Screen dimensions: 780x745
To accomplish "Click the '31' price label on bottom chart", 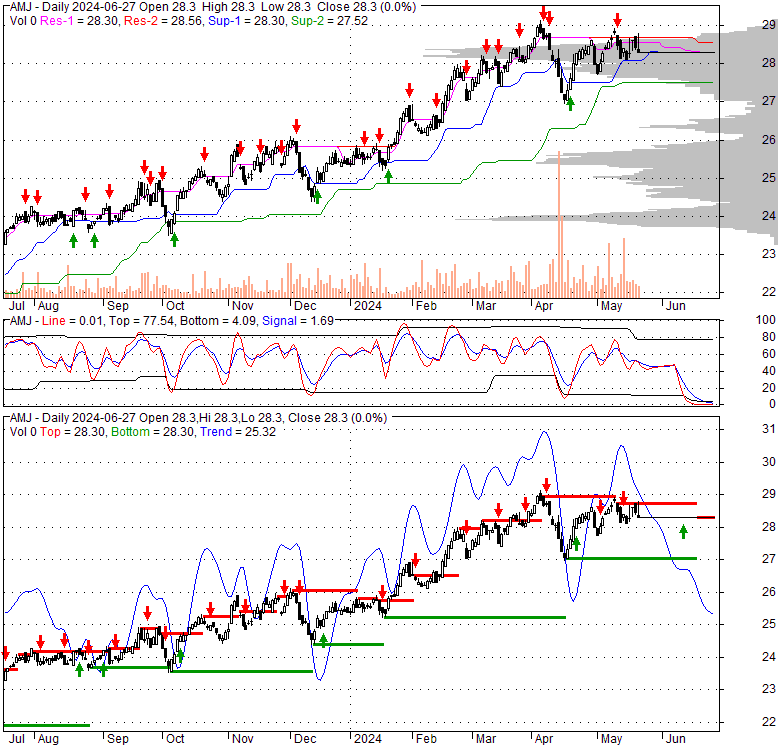I will click(x=769, y=429).
